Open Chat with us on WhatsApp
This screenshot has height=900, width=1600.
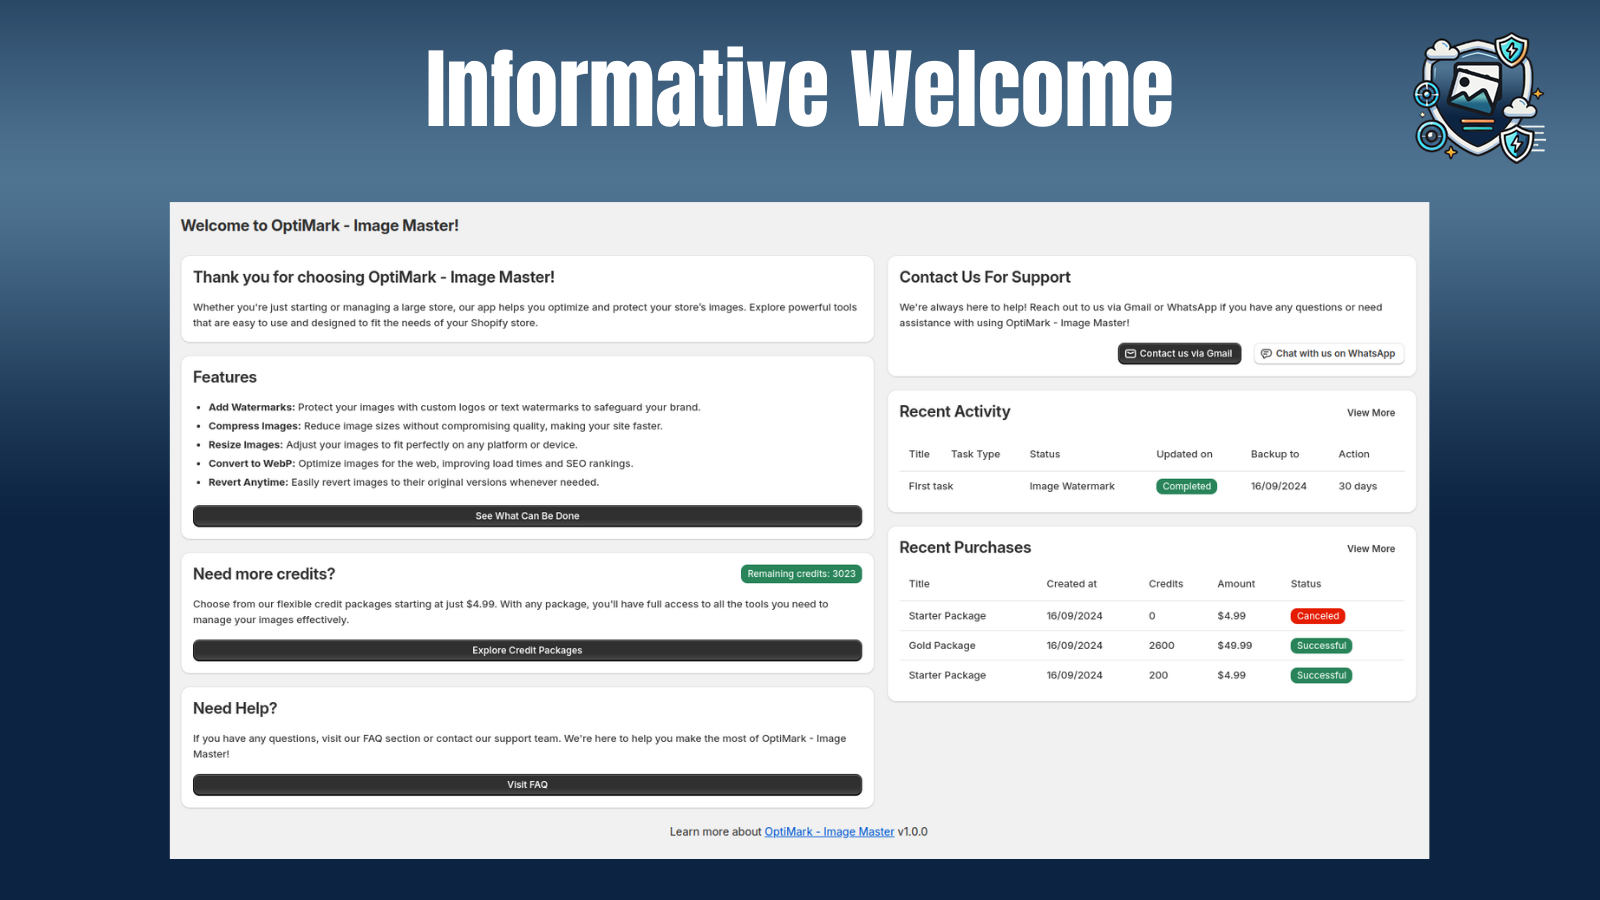coord(1328,353)
